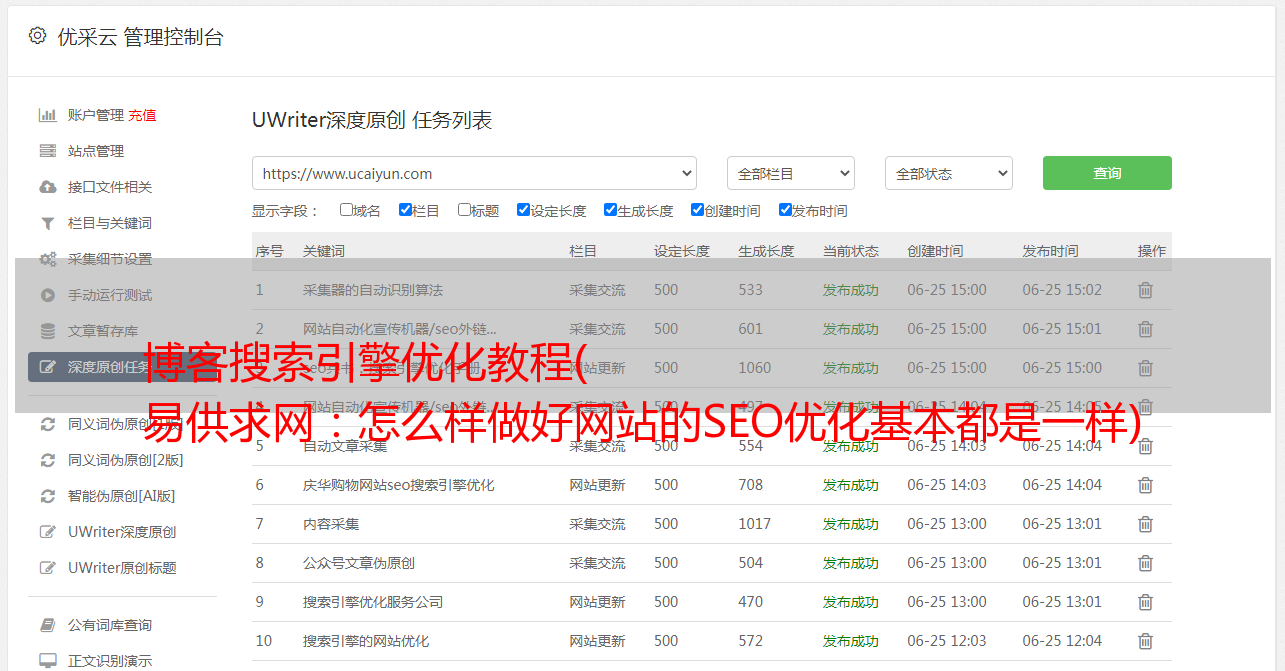Image resolution: width=1285 pixels, height=671 pixels.
Task: Open UWriter原创标题 sidebar link
Action: point(122,568)
